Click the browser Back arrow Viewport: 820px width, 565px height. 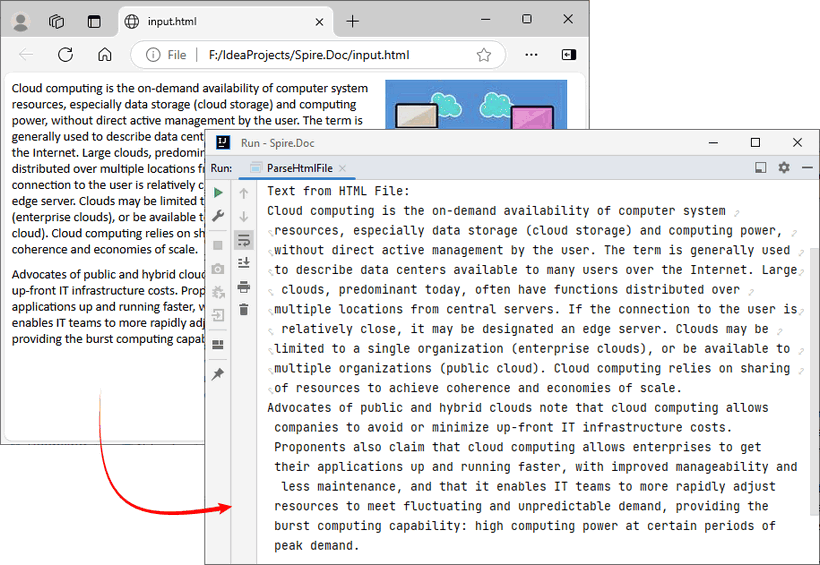coord(26,54)
